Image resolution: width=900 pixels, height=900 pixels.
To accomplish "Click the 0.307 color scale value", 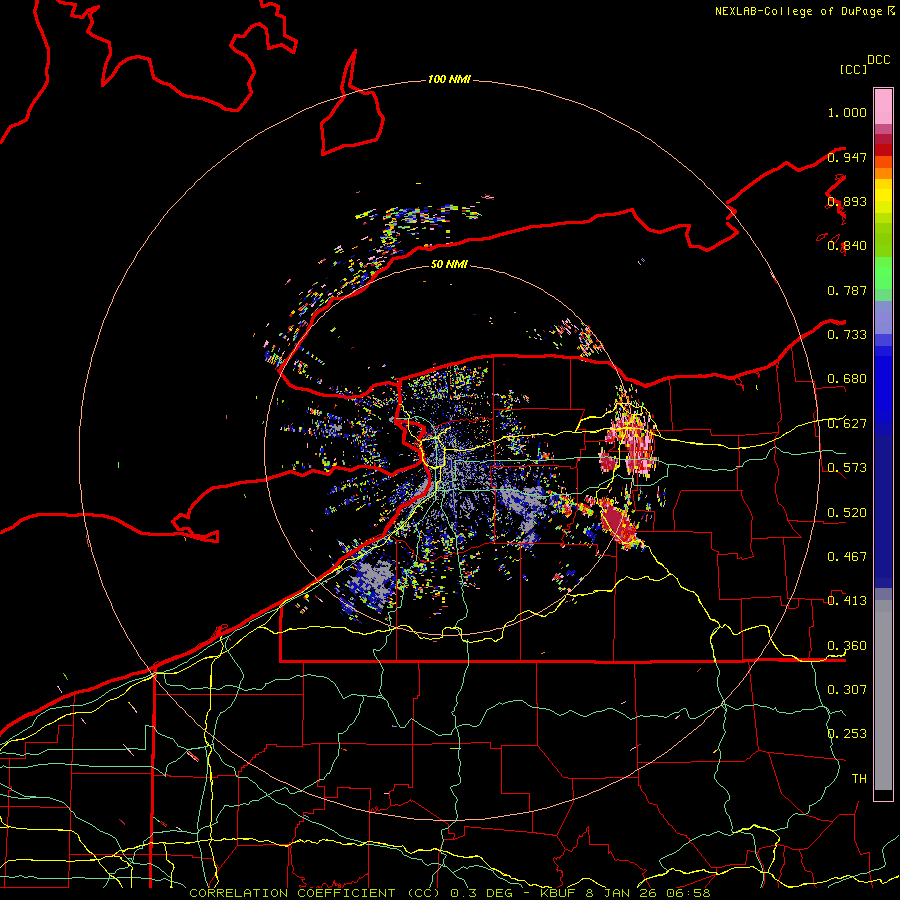I will tap(847, 690).
